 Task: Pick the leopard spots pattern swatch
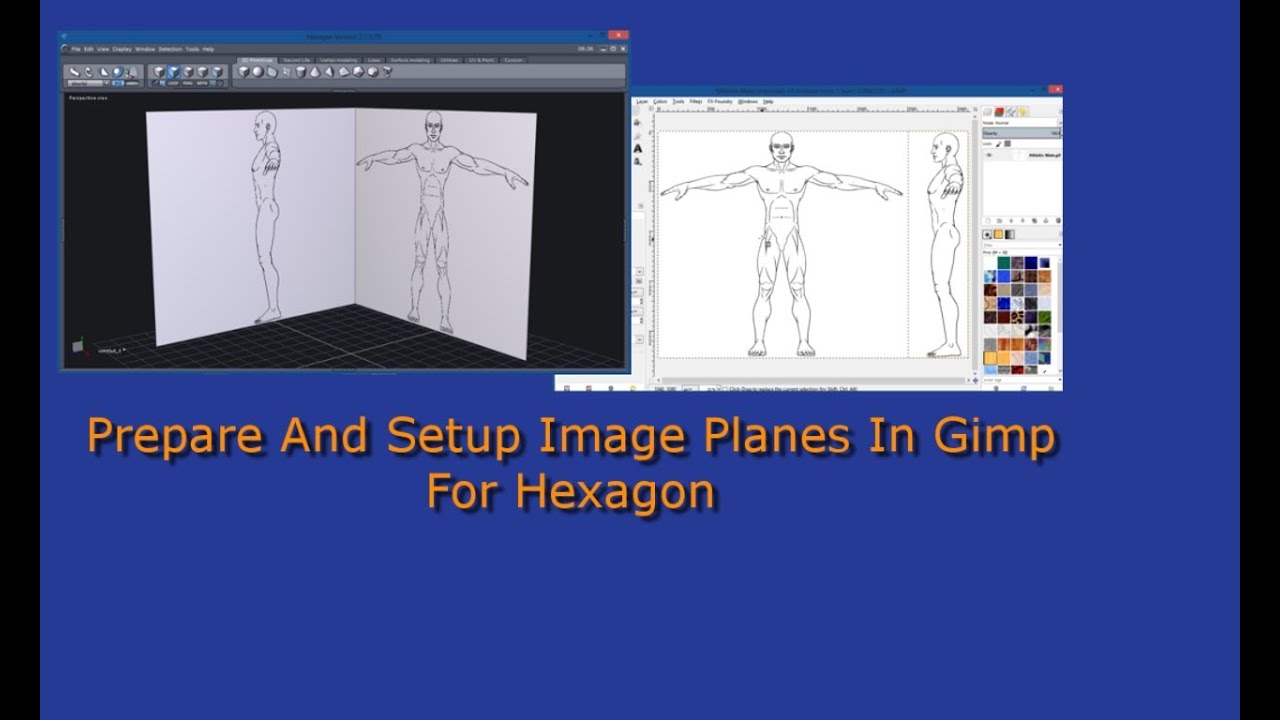1017,317
